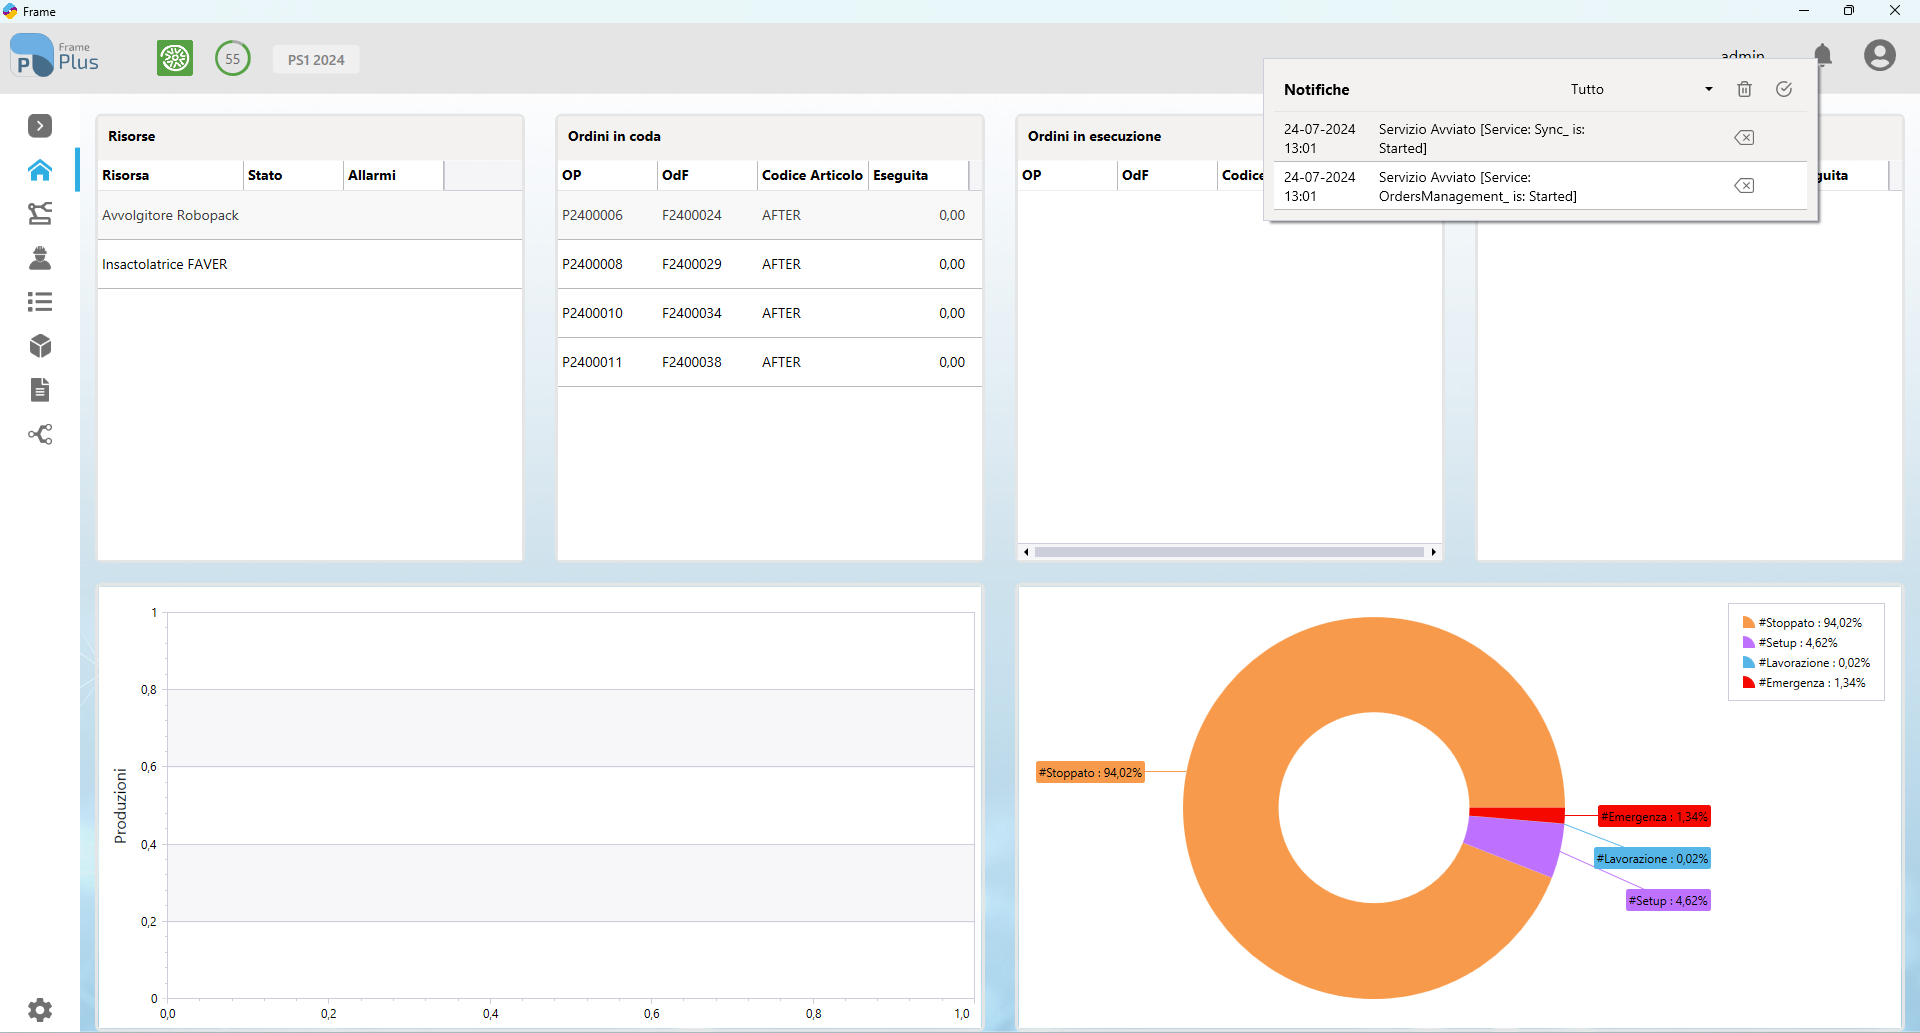Click the green wheel logo button
Viewport: 1920px width, 1033px height.
pyautogui.click(x=175, y=58)
